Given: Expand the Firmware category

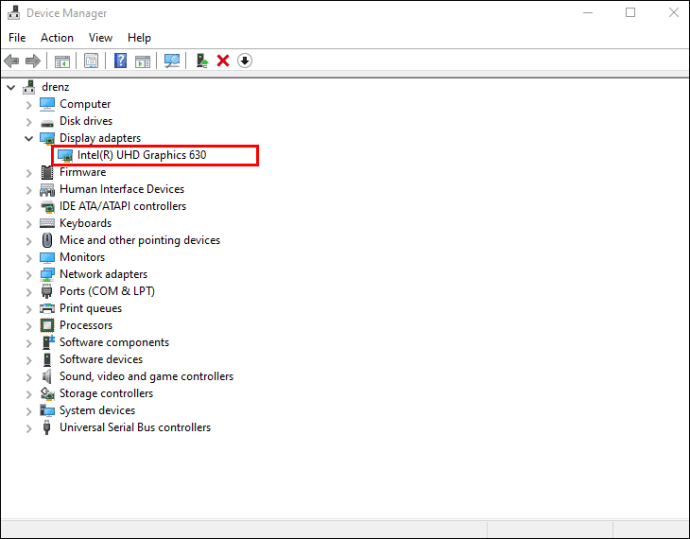Looking at the screenshot, I should click(29, 173).
